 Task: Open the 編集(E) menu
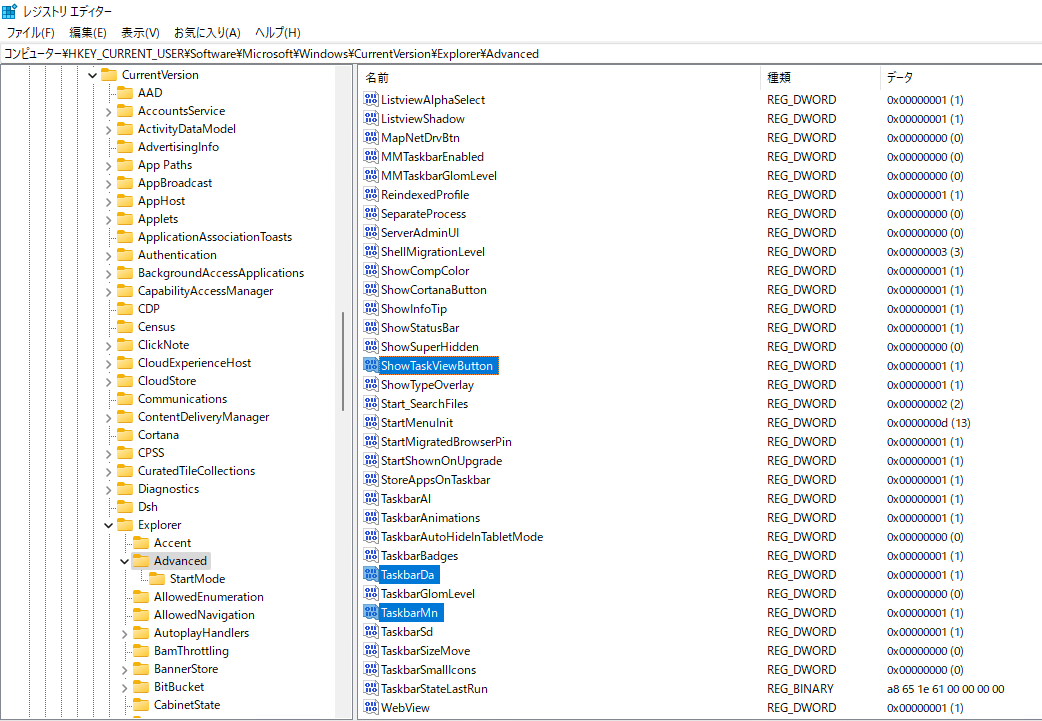pyautogui.click(x=88, y=33)
